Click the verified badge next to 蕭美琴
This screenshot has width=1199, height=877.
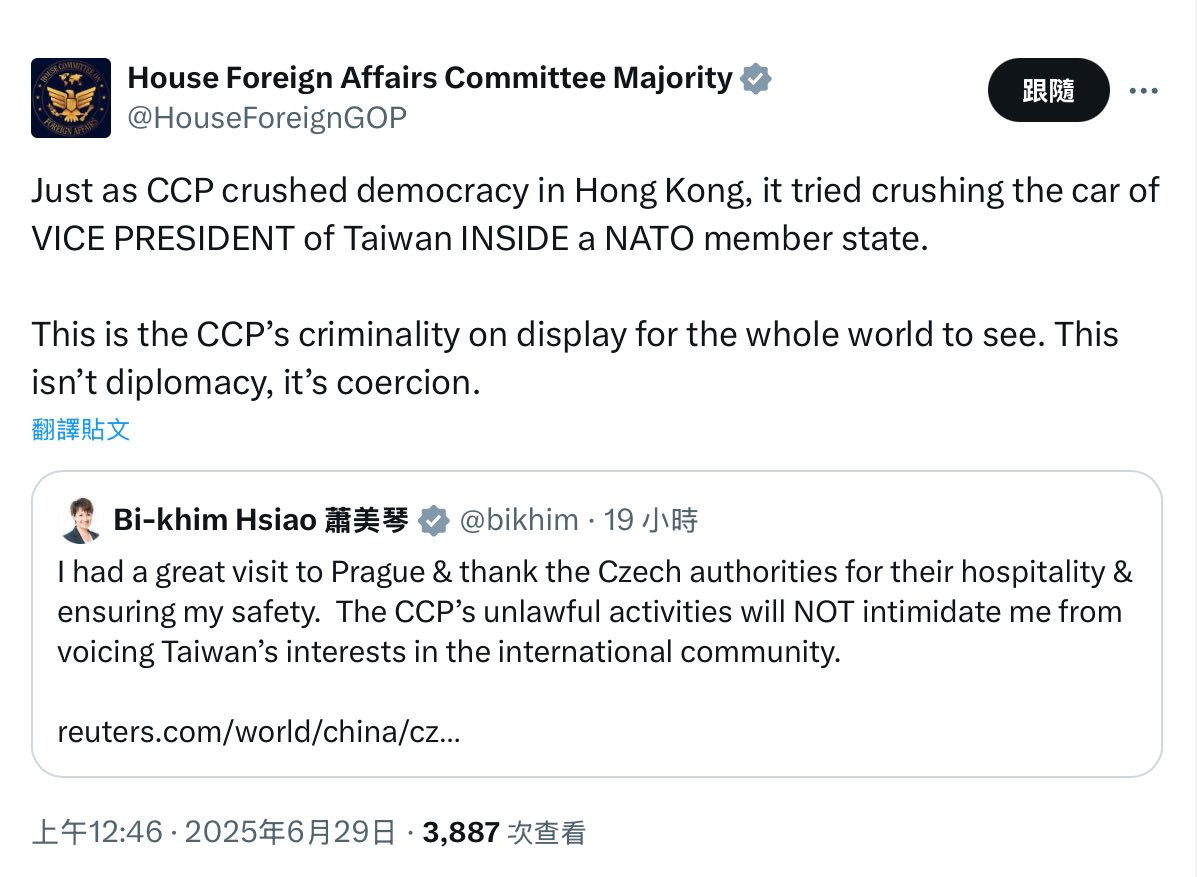[433, 520]
